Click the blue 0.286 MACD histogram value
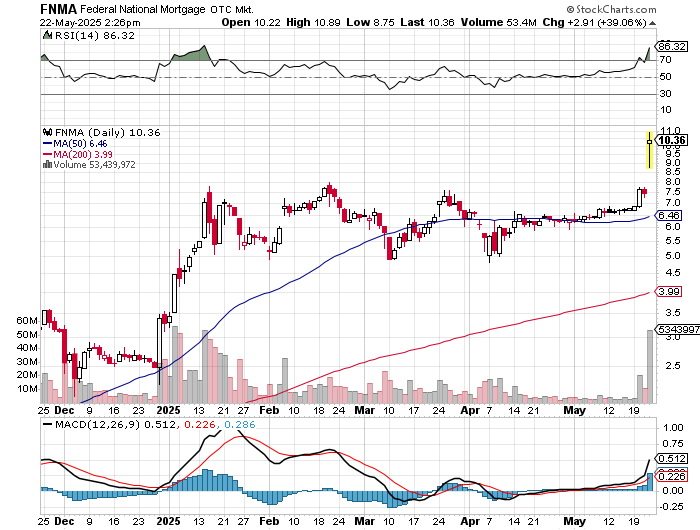The height and width of the screenshot is (530, 700). 240,424
